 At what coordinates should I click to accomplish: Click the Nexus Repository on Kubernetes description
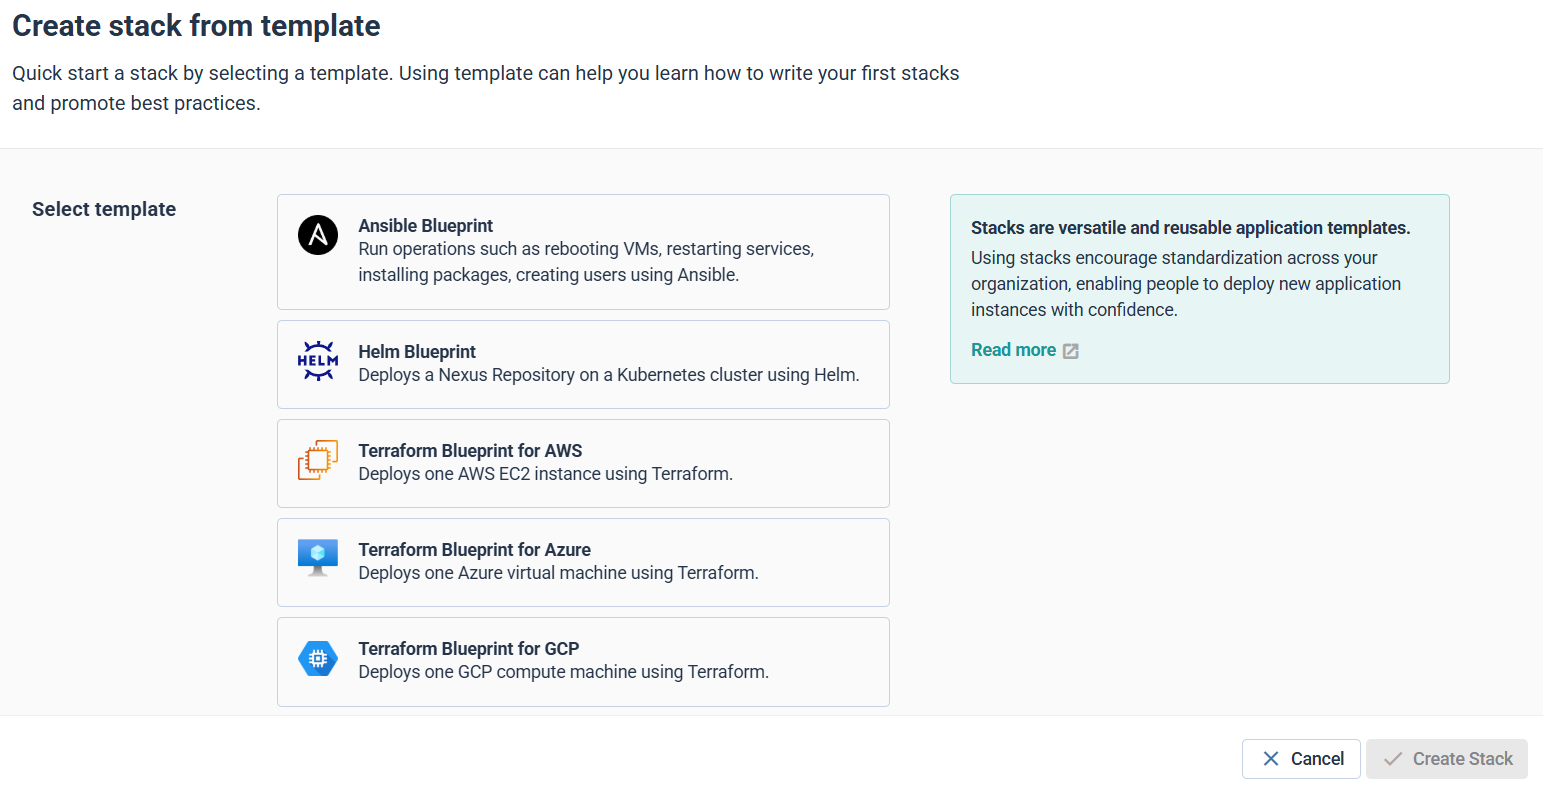coord(609,375)
